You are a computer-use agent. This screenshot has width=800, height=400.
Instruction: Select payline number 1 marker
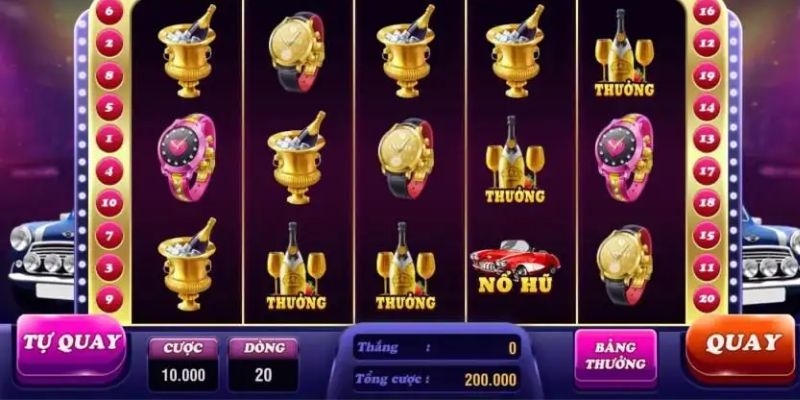point(110,139)
